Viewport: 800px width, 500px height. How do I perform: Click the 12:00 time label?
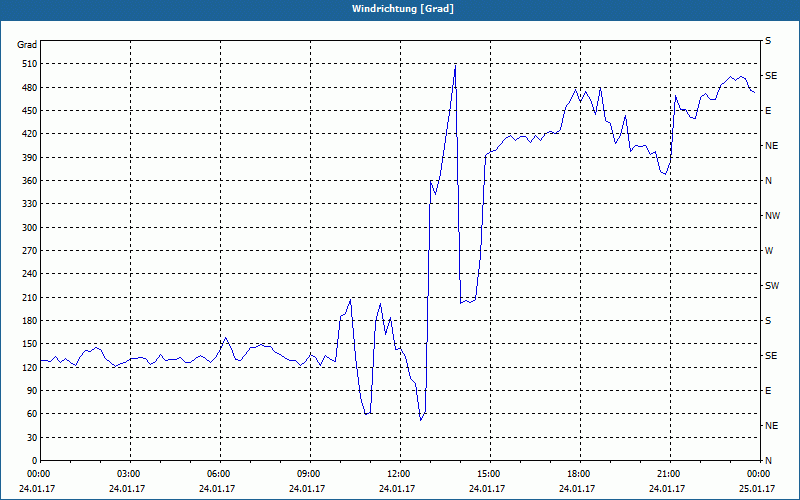tap(400, 473)
